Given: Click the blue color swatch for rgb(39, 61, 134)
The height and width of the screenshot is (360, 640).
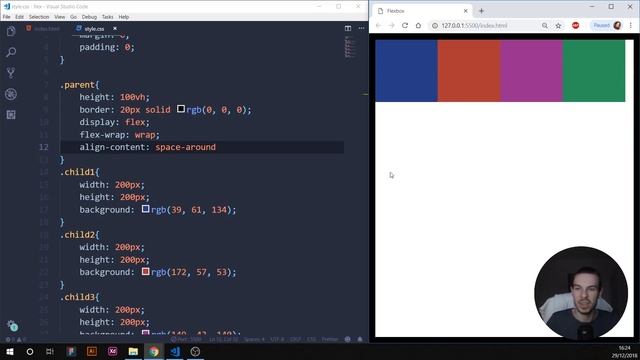Looking at the screenshot, I should pyautogui.click(x=145, y=209).
